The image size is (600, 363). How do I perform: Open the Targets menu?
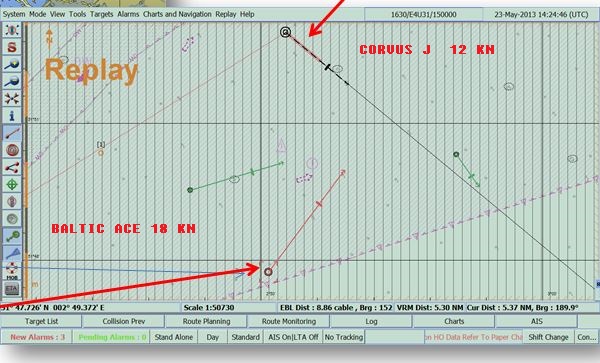click(101, 14)
